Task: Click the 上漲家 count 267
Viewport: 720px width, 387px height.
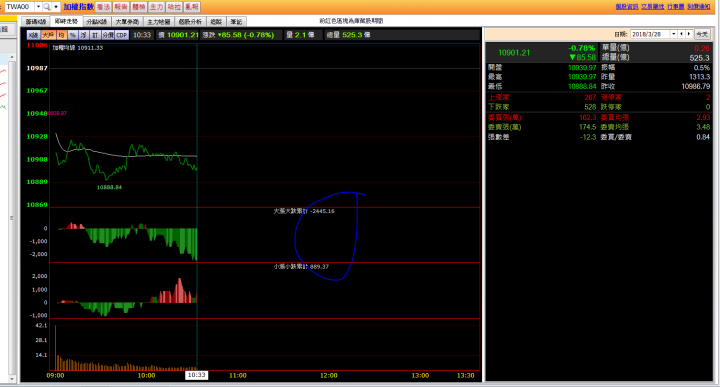Action: 590,97
